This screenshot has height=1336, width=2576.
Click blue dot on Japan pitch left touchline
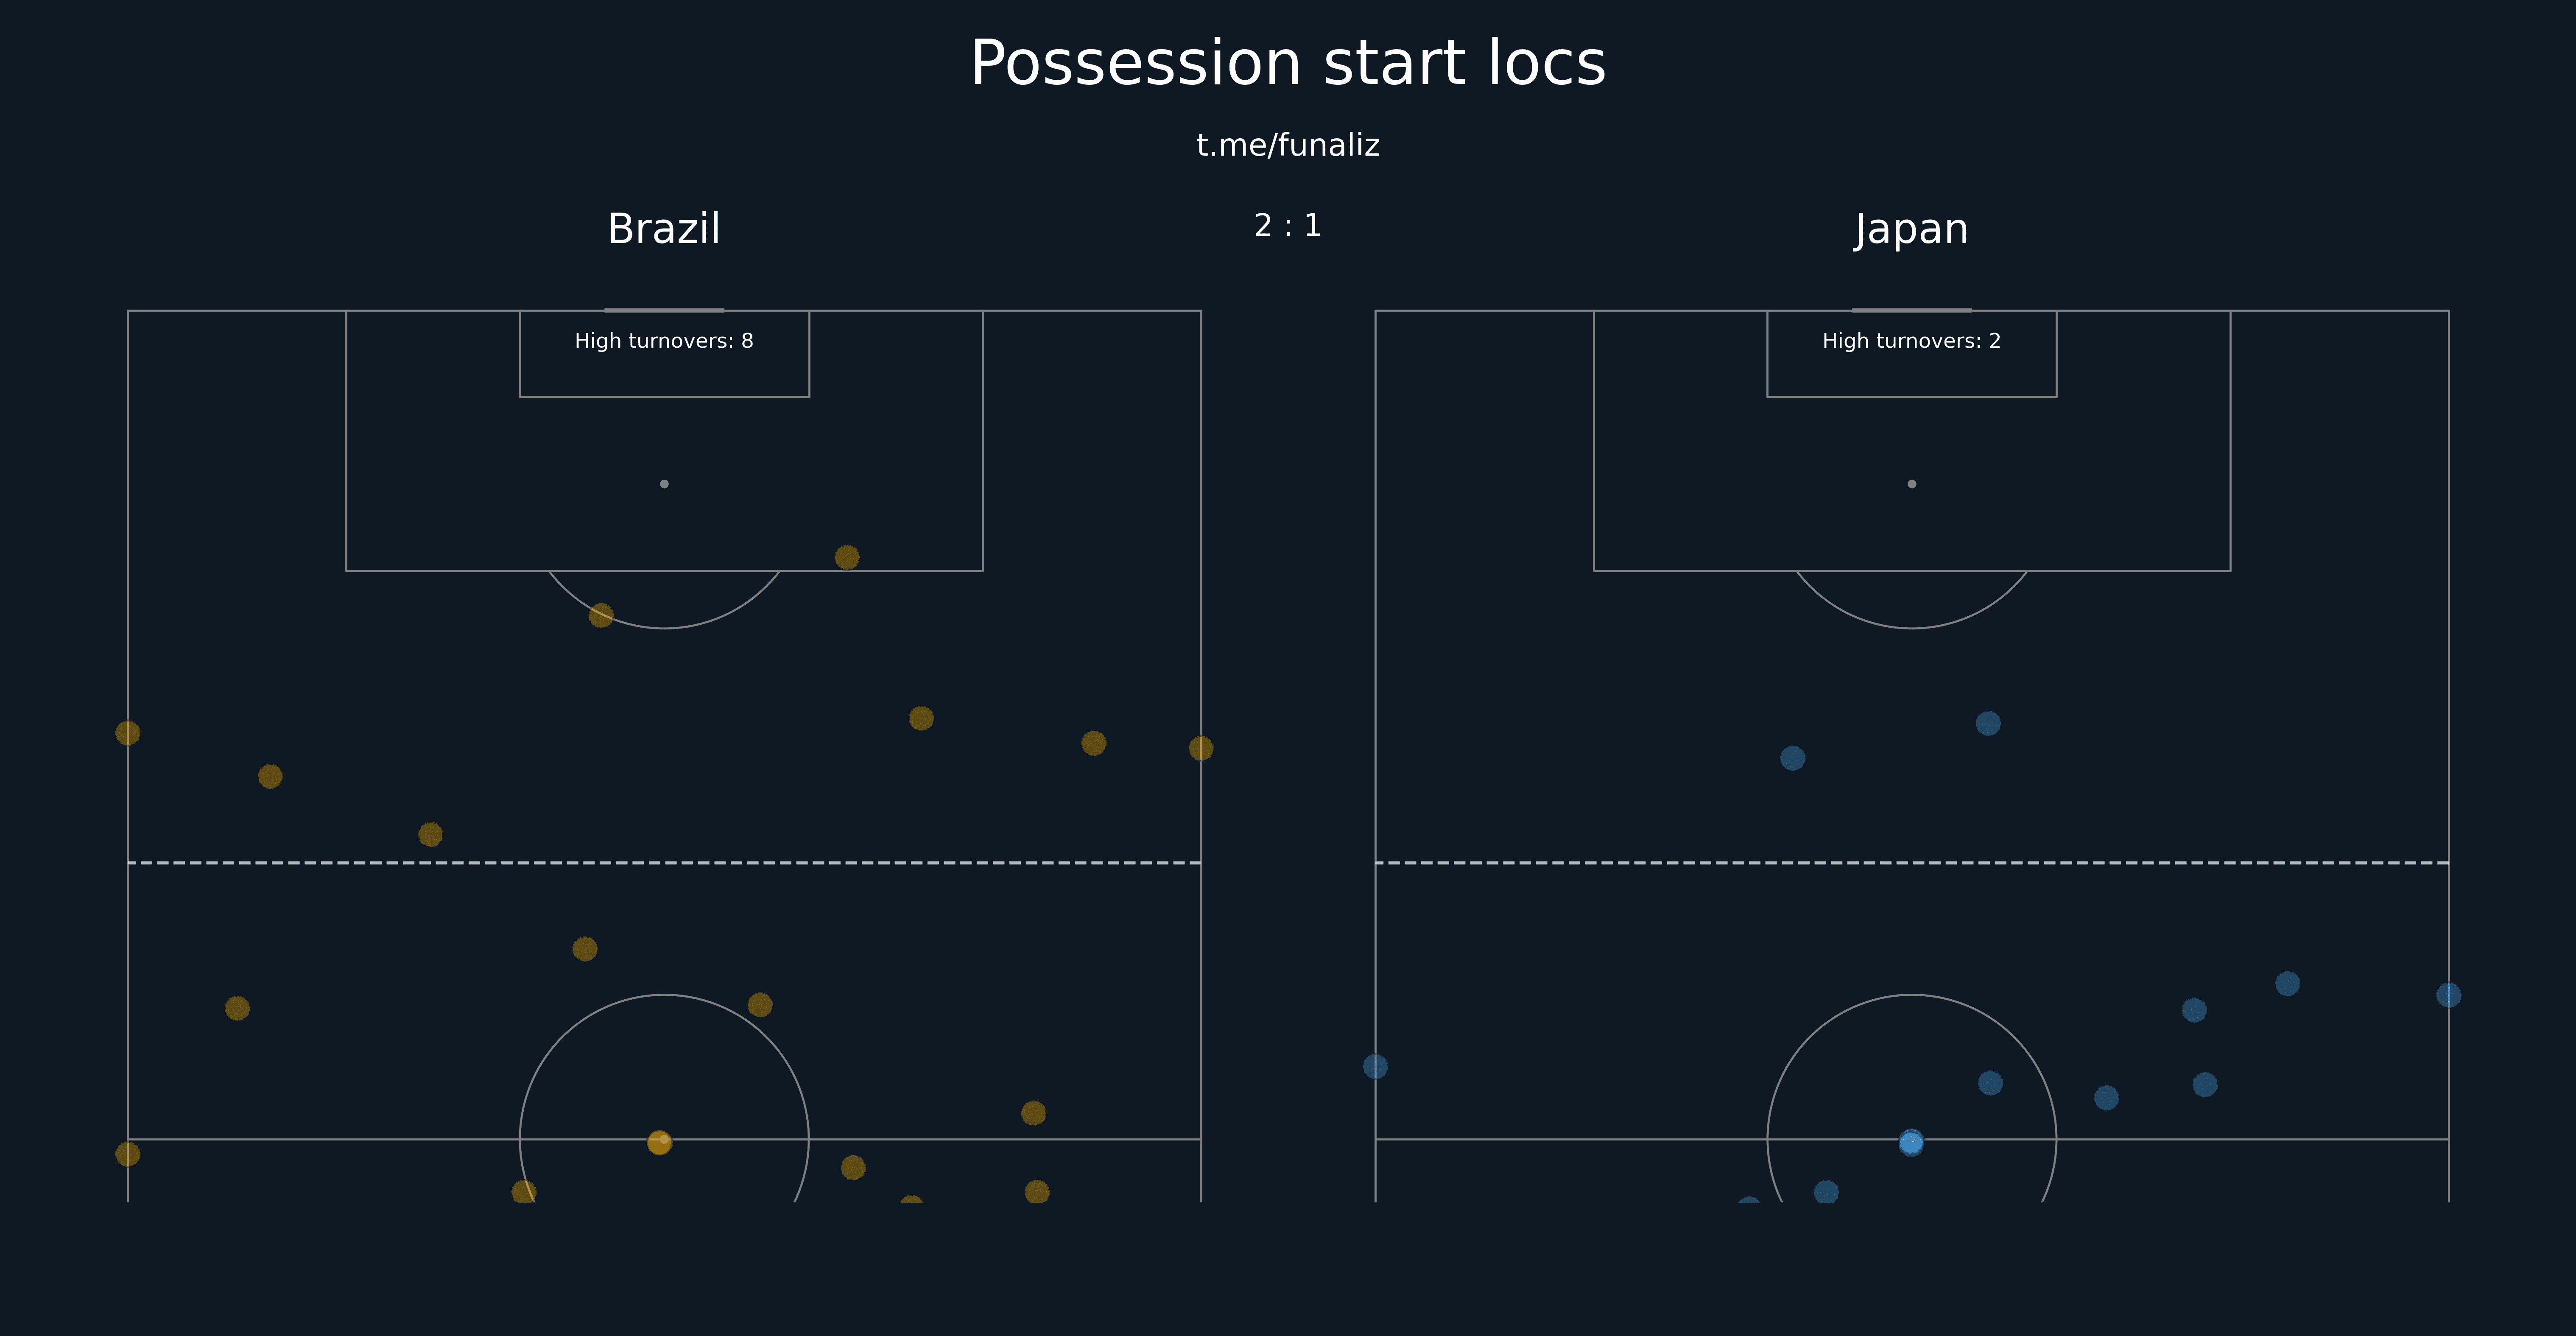pos(1375,1066)
